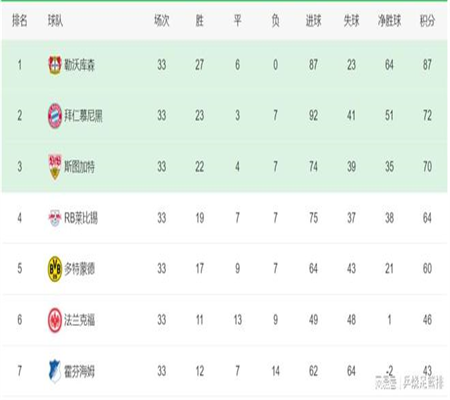Image resolution: width=450 pixels, height=400 pixels.
Task: Sort by the 净胜球 column header
Action: [389, 21]
